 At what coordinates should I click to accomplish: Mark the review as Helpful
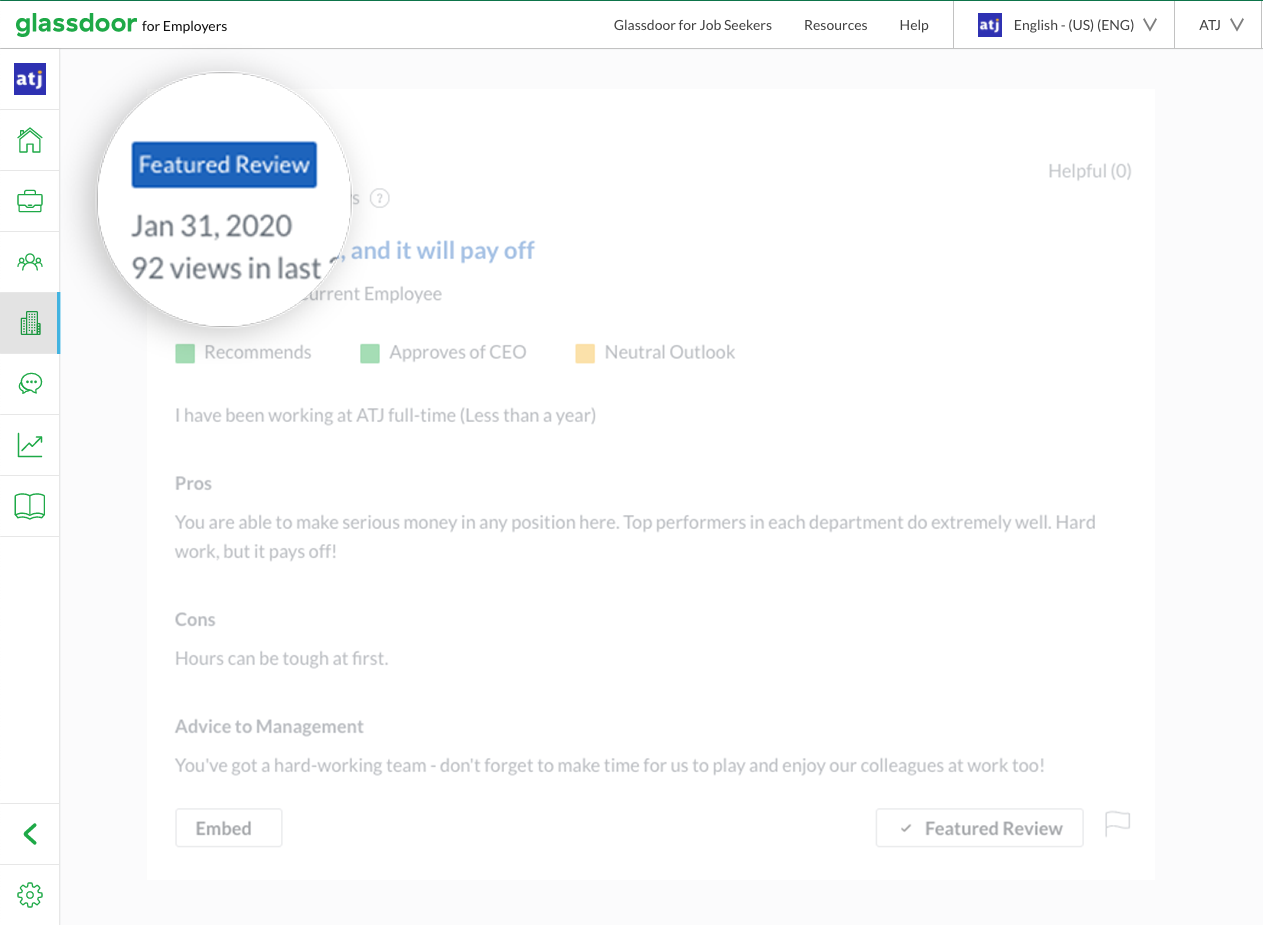click(x=1089, y=170)
